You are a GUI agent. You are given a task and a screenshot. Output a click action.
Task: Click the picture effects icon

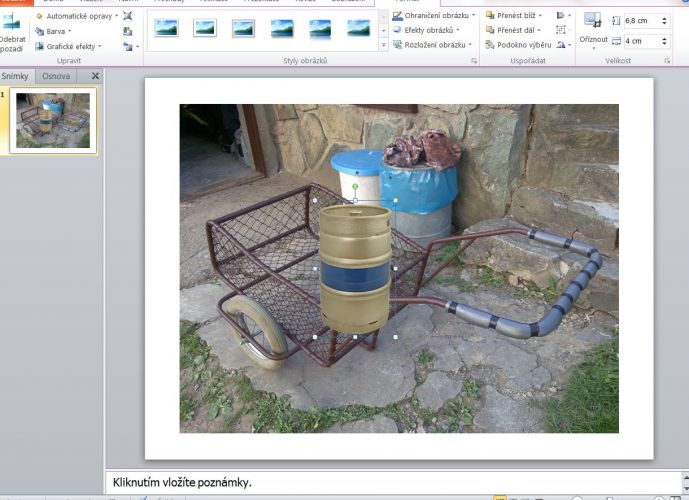pos(397,30)
